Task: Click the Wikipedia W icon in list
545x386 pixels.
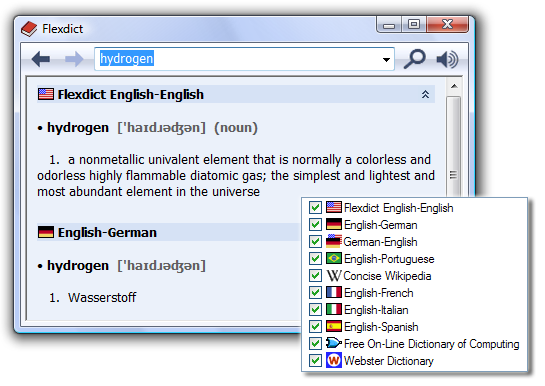Action: 334,276
